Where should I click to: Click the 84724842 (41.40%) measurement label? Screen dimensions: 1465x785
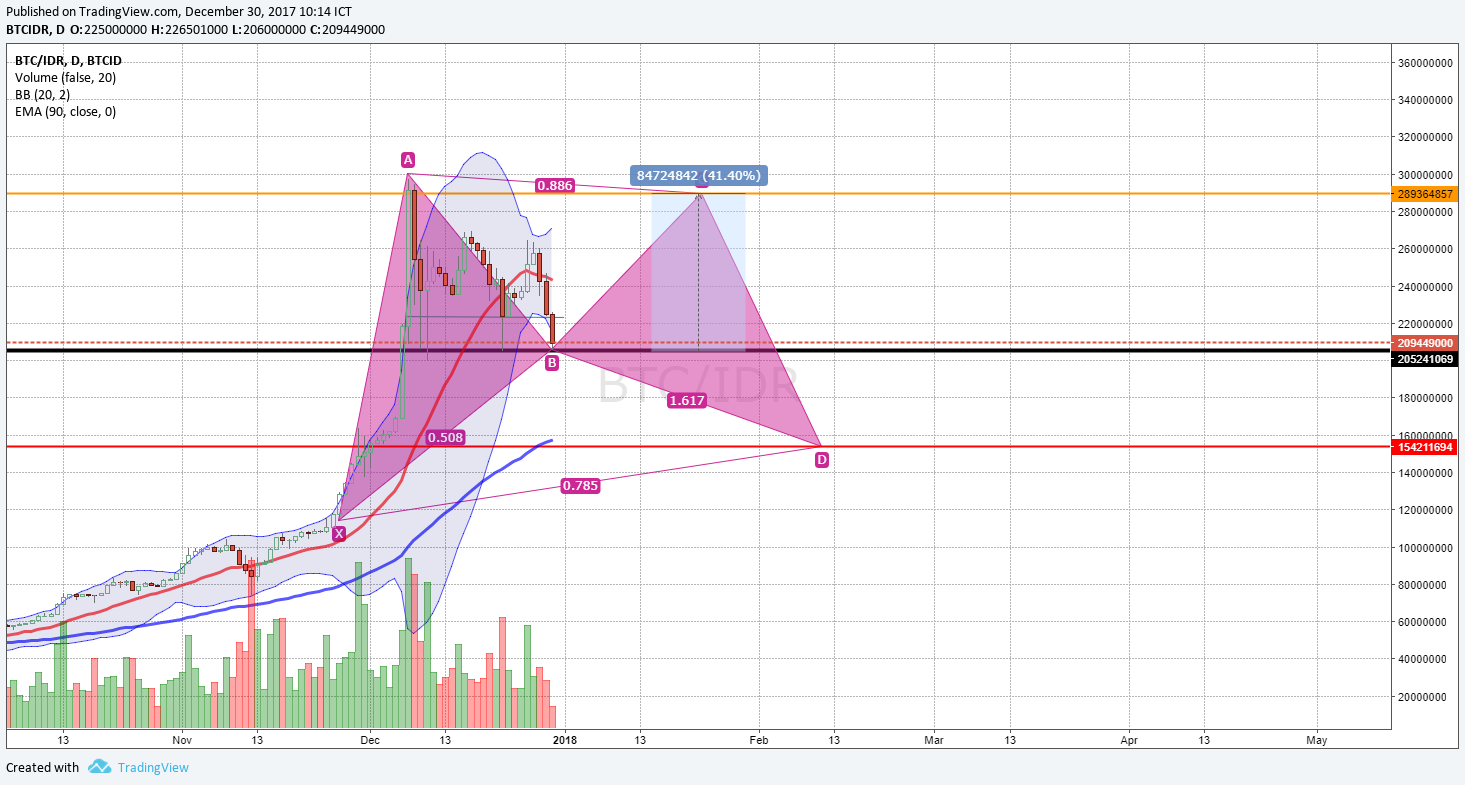coord(698,175)
